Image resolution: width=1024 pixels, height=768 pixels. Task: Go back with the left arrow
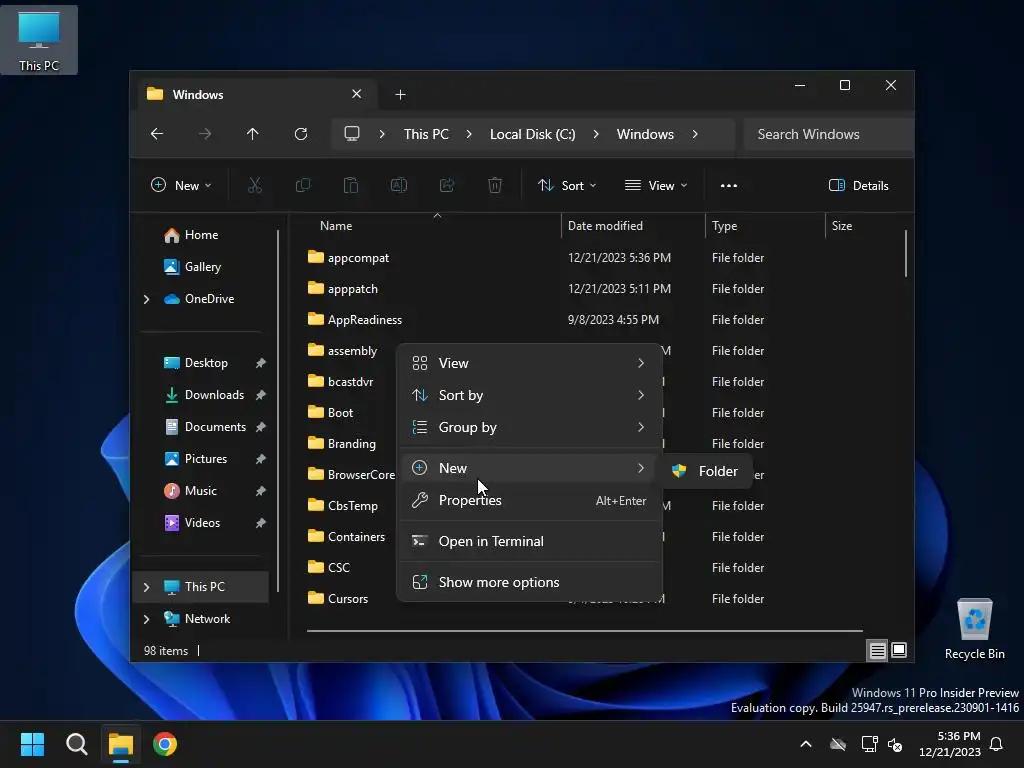click(x=157, y=134)
